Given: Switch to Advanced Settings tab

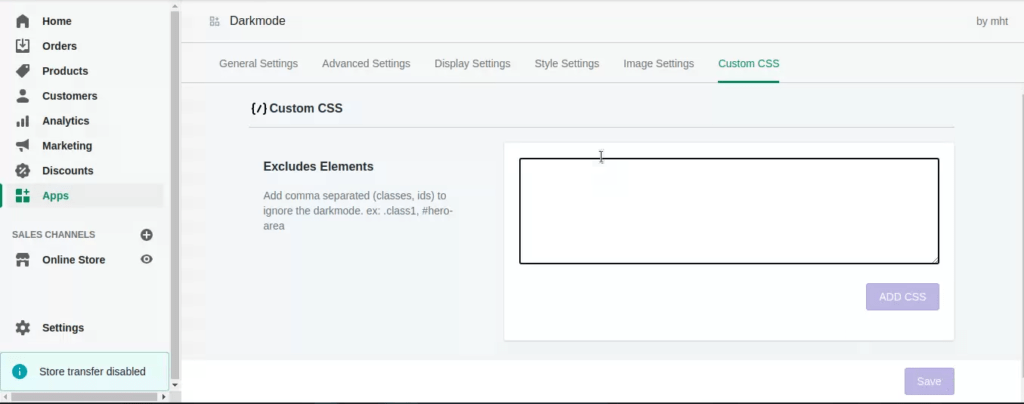Looking at the screenshot, I should pyautogui.click(x=366, y=63).
